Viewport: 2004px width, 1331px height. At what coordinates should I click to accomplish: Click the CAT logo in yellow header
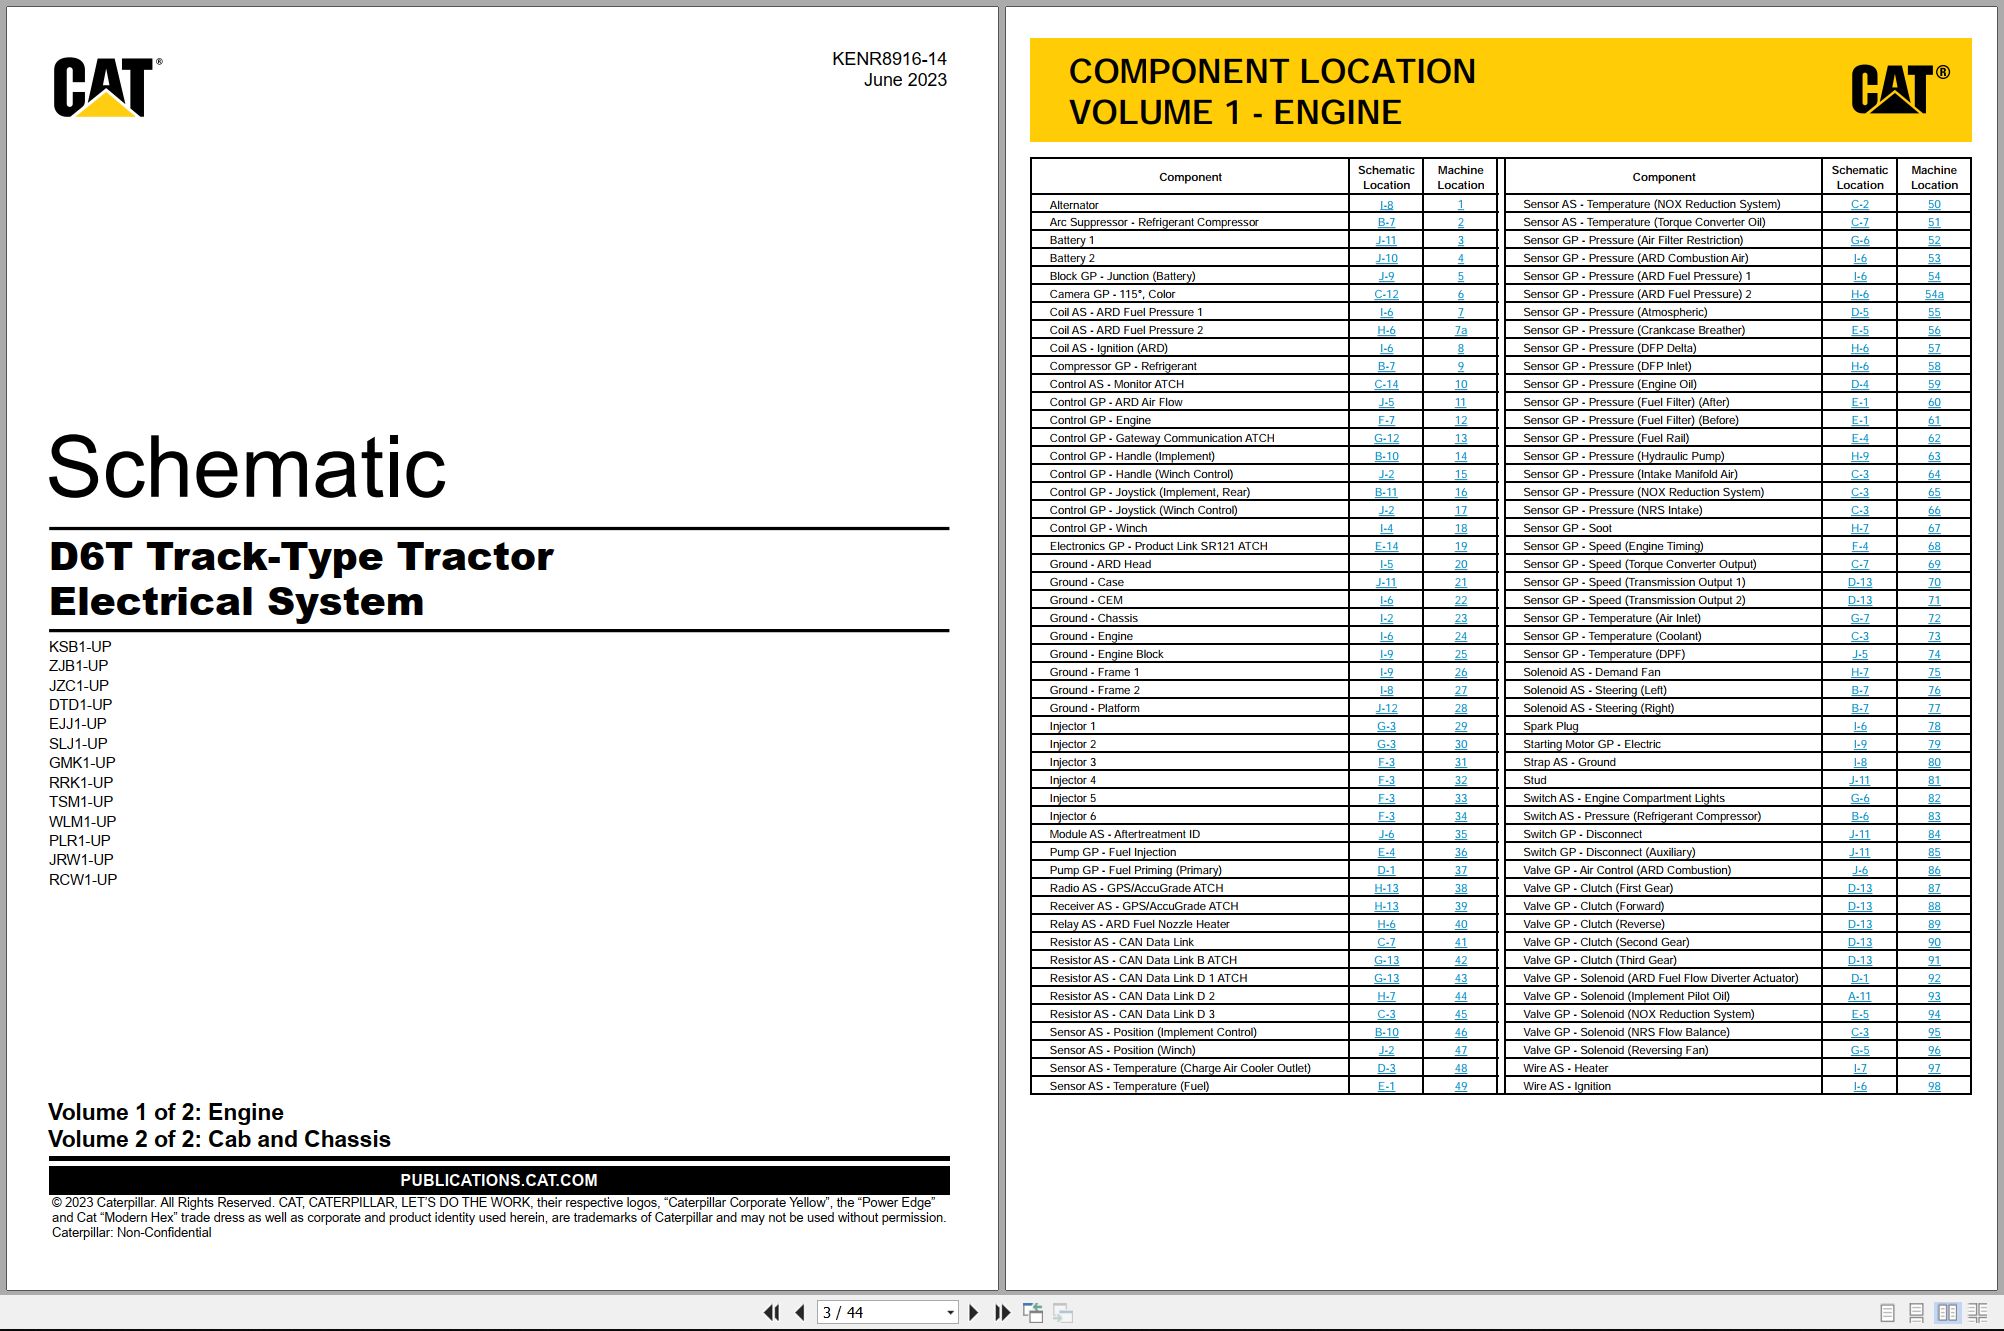coord(1899,88)
